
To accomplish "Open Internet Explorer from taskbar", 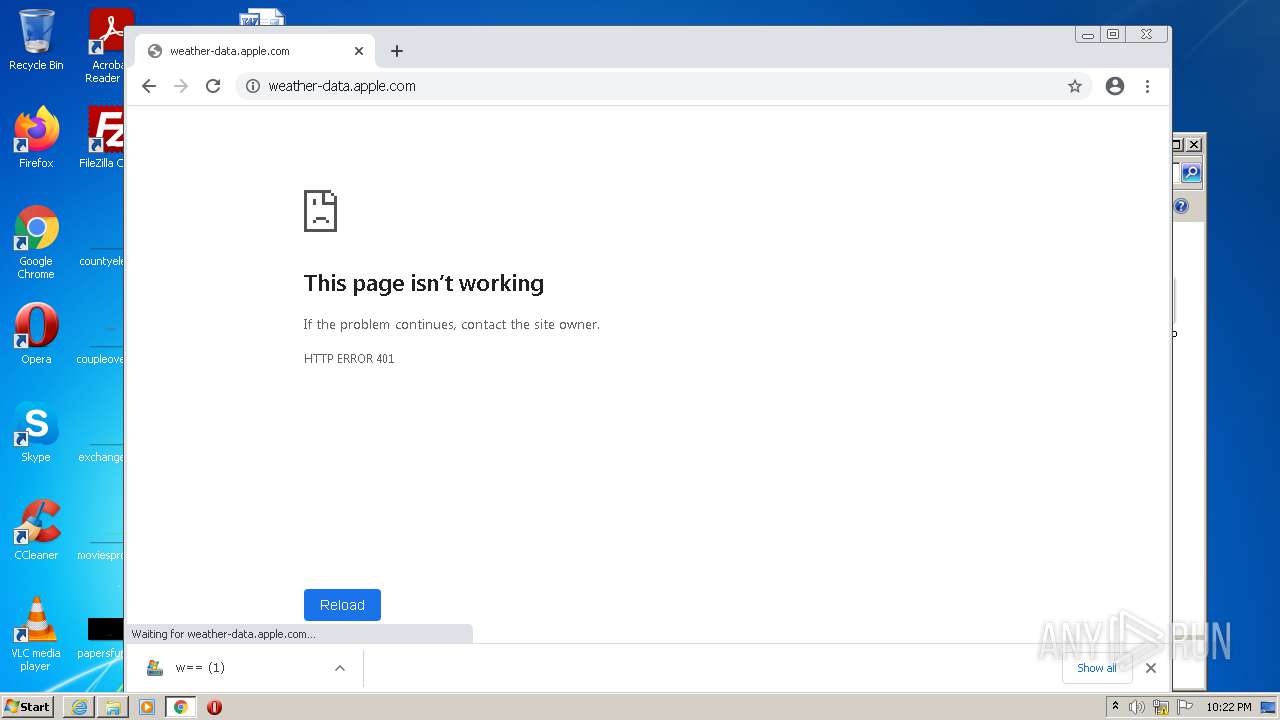I will coord(79,707).
